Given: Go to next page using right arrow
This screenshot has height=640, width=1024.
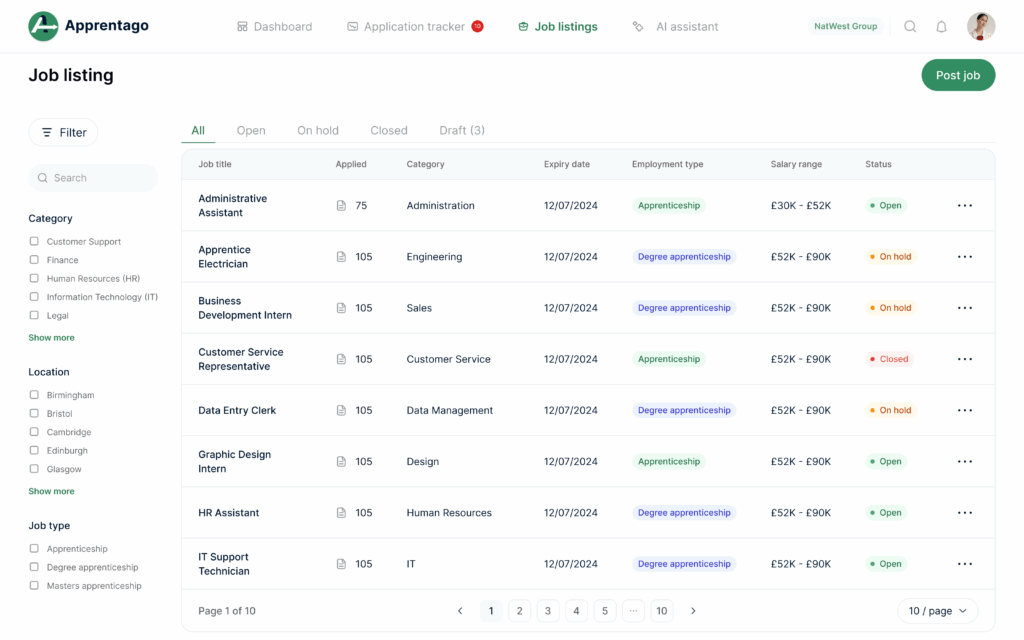Looking at the screenshot, I should click(x=693, y=611).
